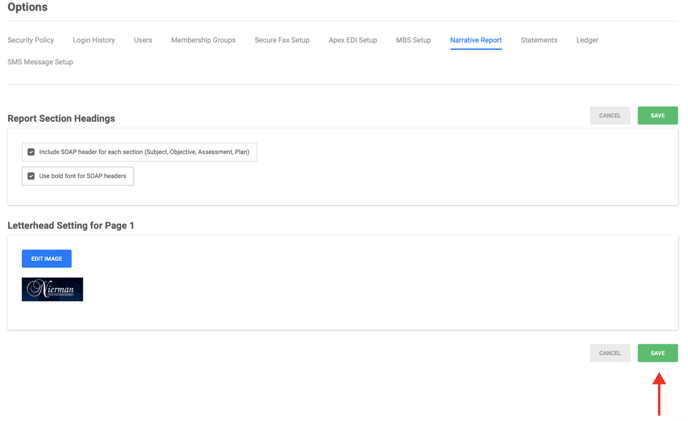Image resolution: width=688 pixels, height=421 pixels.
Task: Open the MBS Setup tab
Action: (x=413, y=40)
